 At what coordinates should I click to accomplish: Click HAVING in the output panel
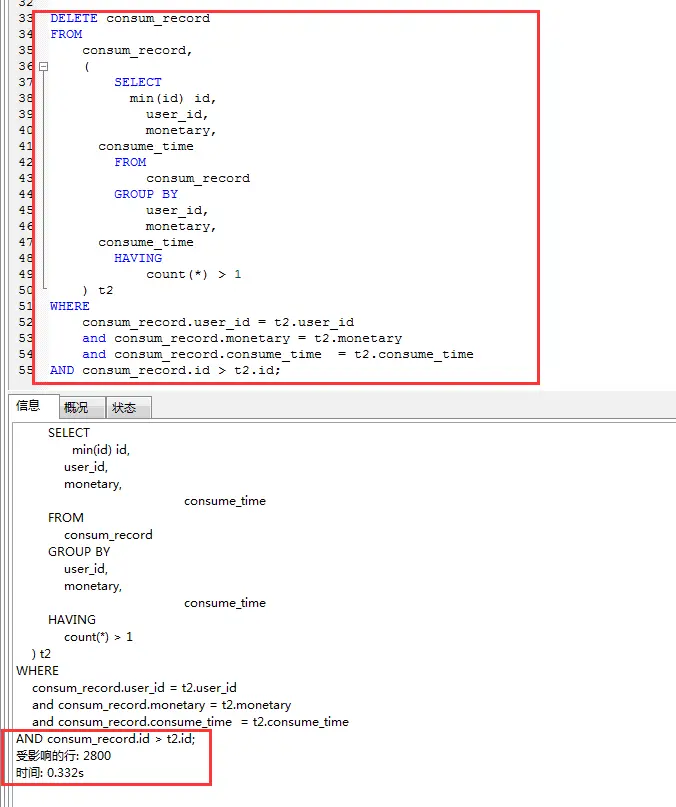(72, 620)
